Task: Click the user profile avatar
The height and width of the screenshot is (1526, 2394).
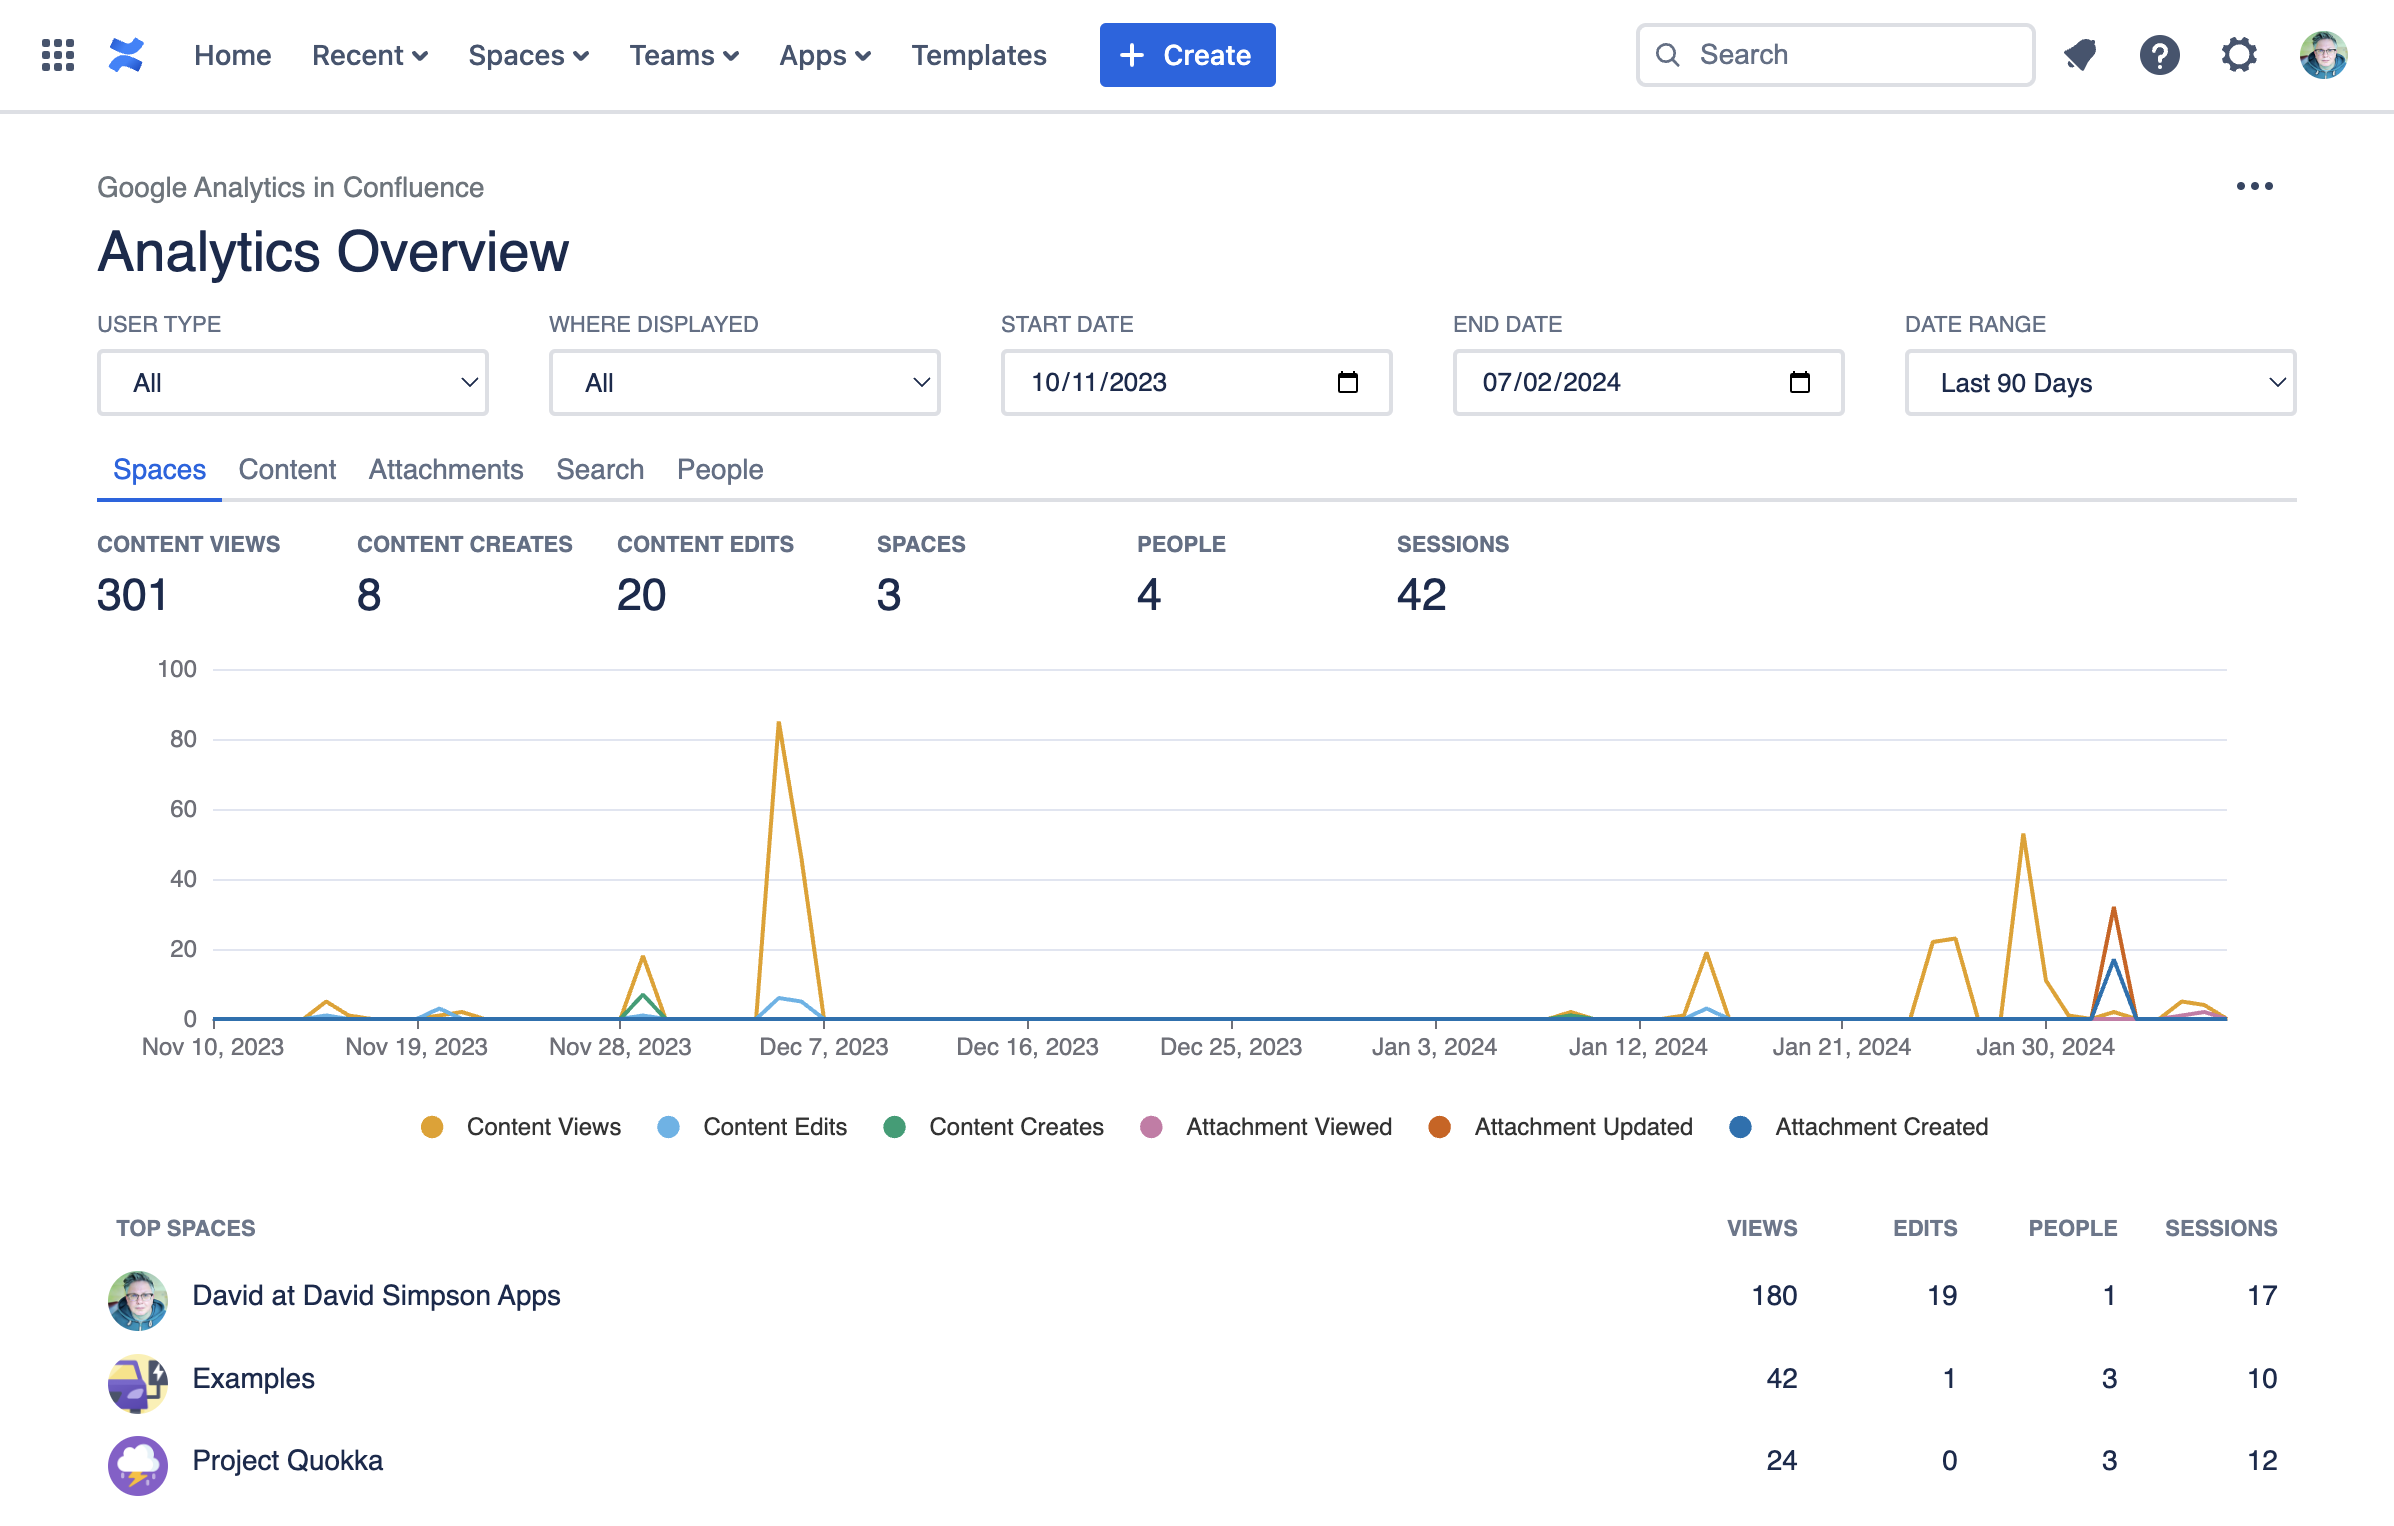Action: tap(2323, 55)
